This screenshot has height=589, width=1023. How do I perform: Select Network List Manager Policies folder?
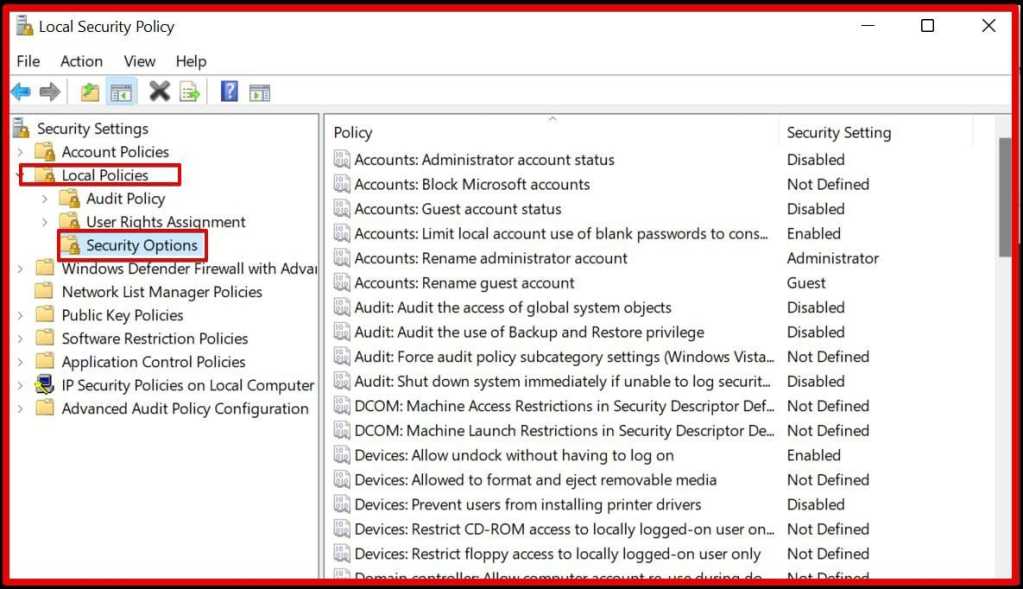[161, 292]
